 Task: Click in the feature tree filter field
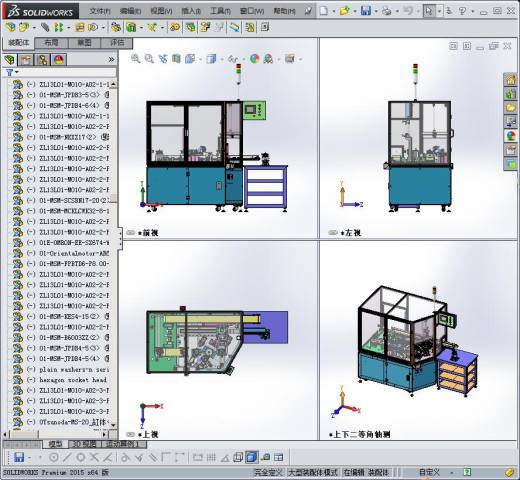coord(68,72)
